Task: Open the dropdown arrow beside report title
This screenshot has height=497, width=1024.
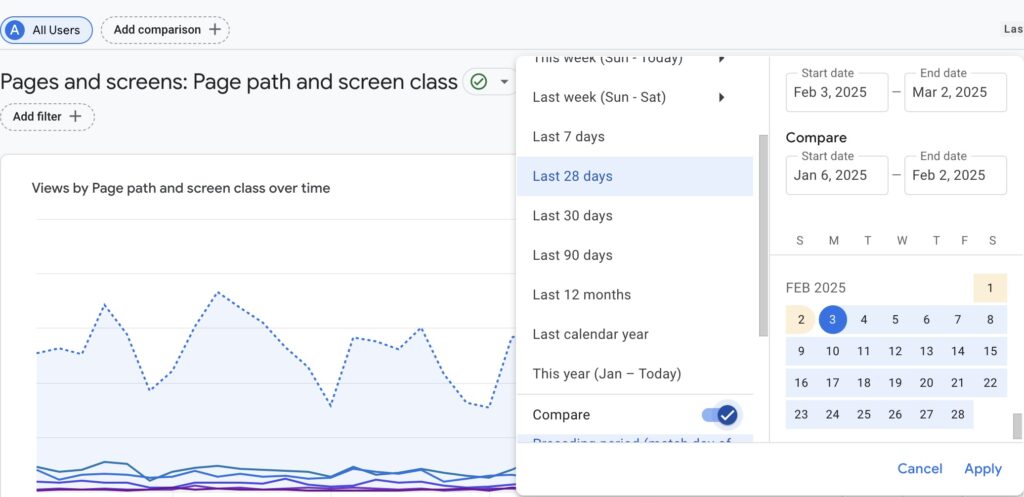Action: [504, 82]
